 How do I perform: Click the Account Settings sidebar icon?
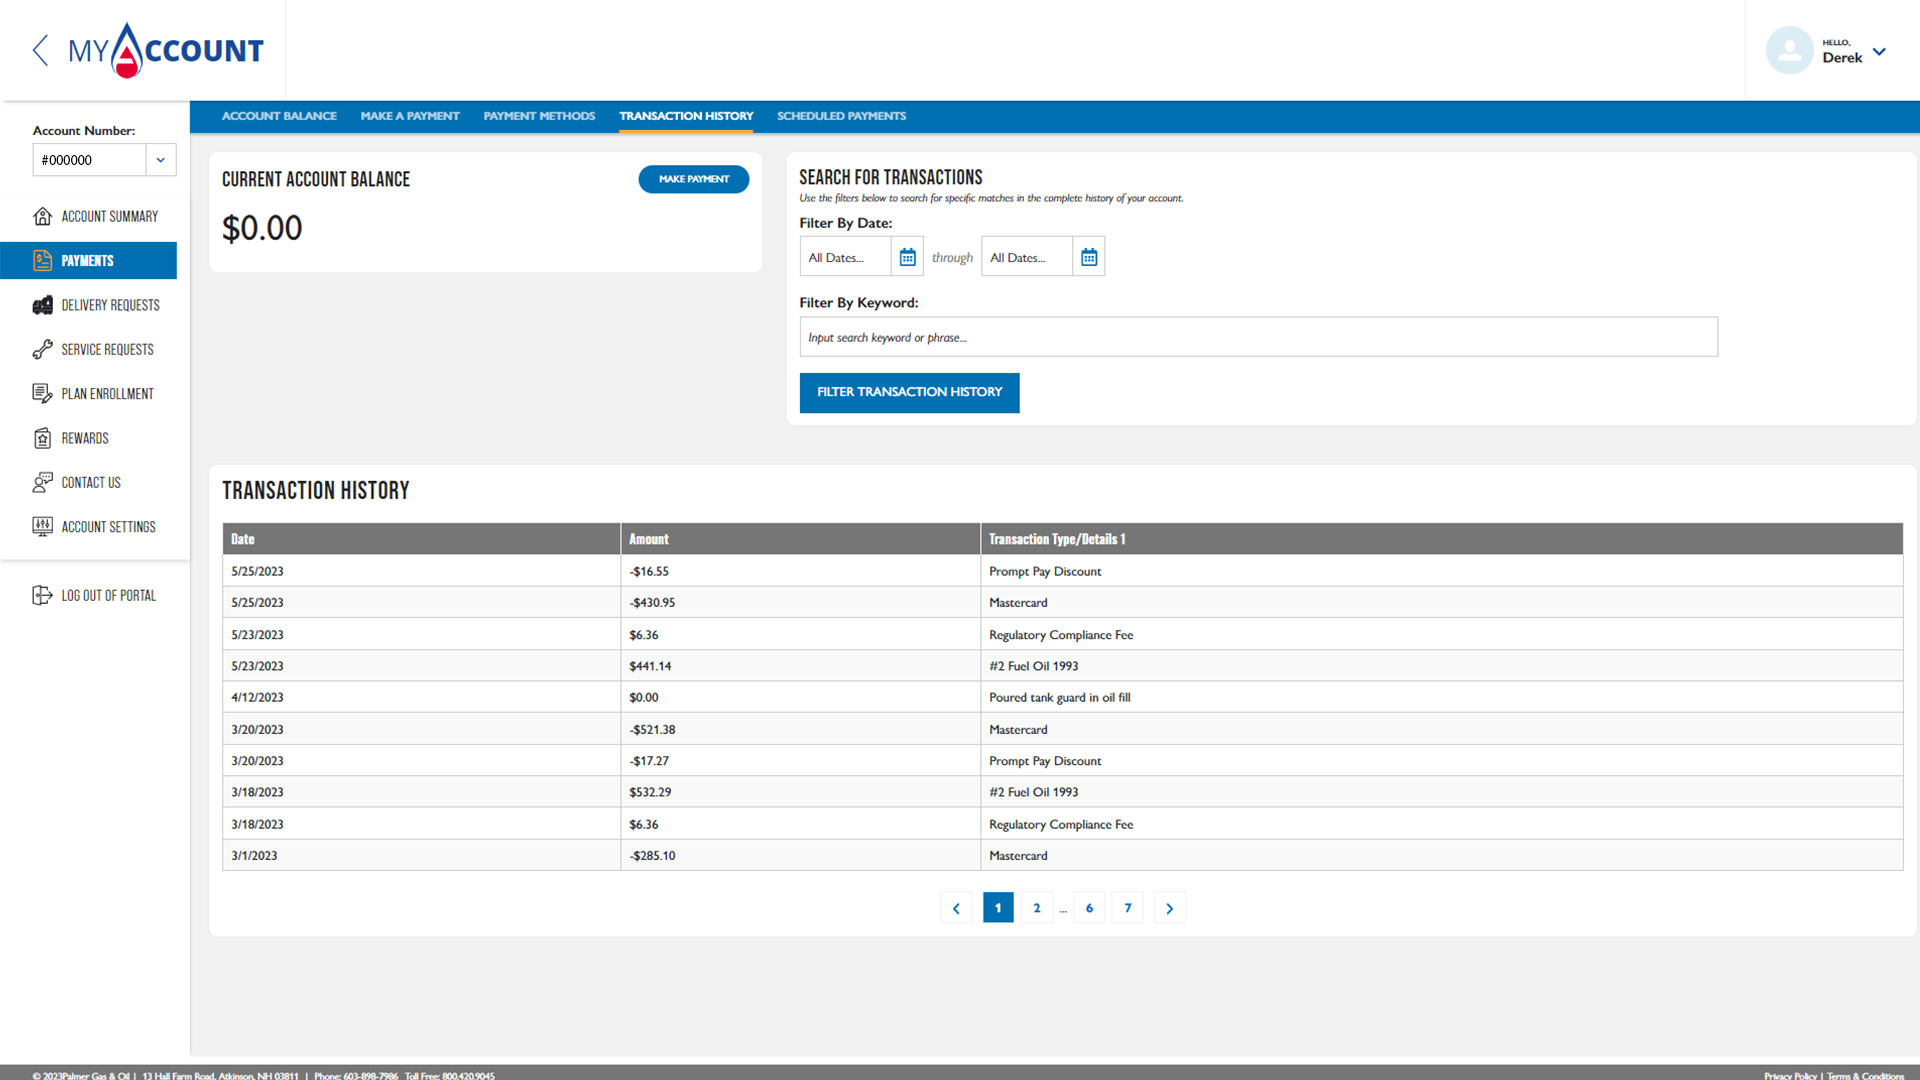pos(41,526)
